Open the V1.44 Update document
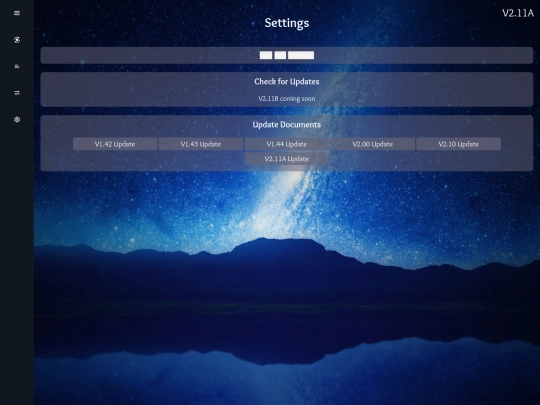Screen dimensions: 540x405 click(x=287, y=144)
